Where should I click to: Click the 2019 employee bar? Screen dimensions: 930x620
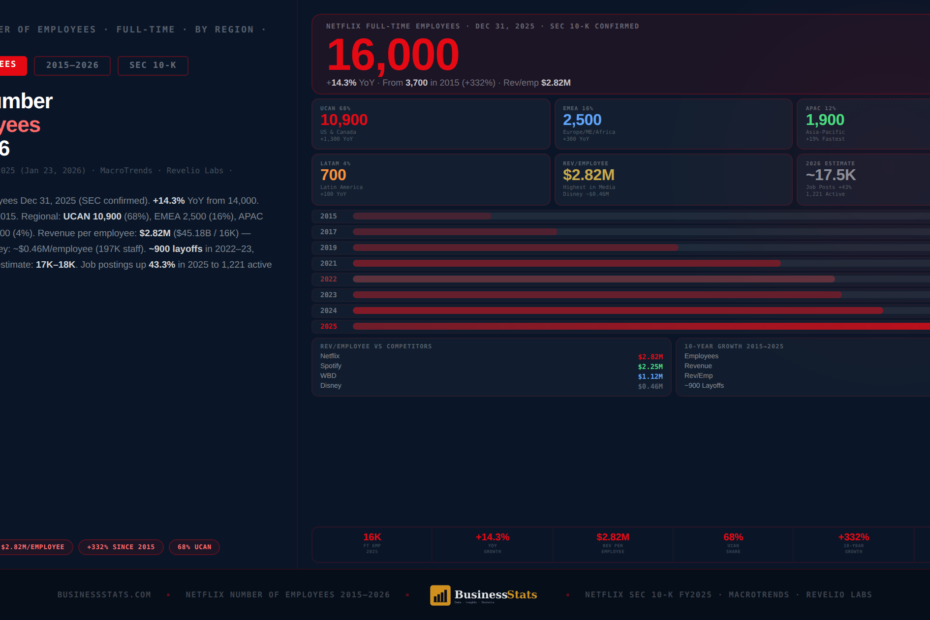tap(515, 248)
